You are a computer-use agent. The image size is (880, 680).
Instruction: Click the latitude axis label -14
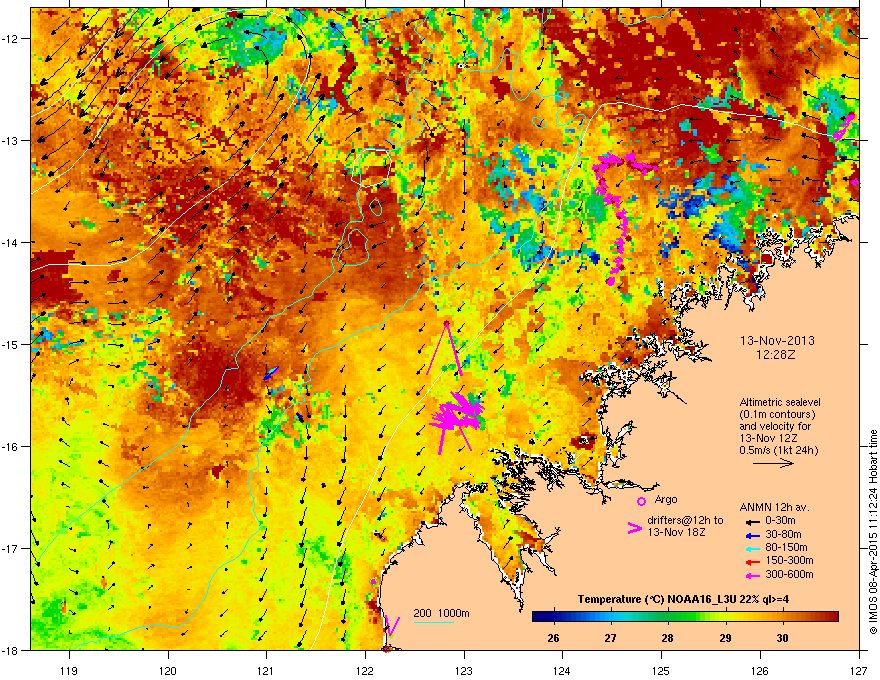point(10,242)
